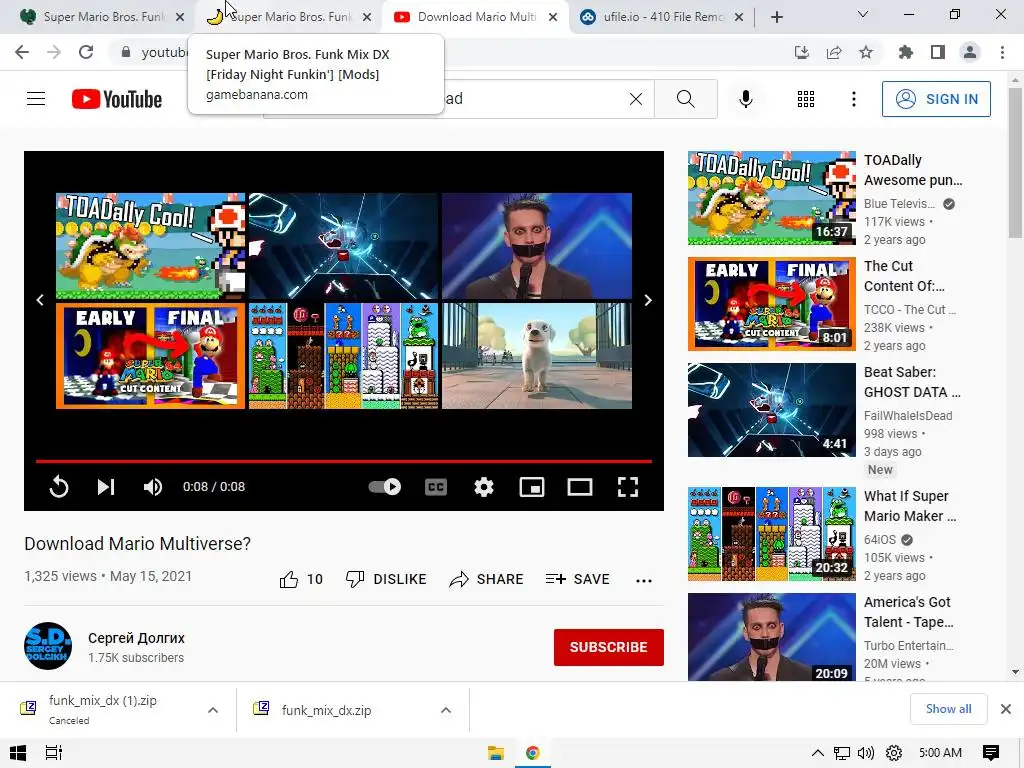Close the downloads bar
1024x768 pixels.
click(x=1006, y=709)
